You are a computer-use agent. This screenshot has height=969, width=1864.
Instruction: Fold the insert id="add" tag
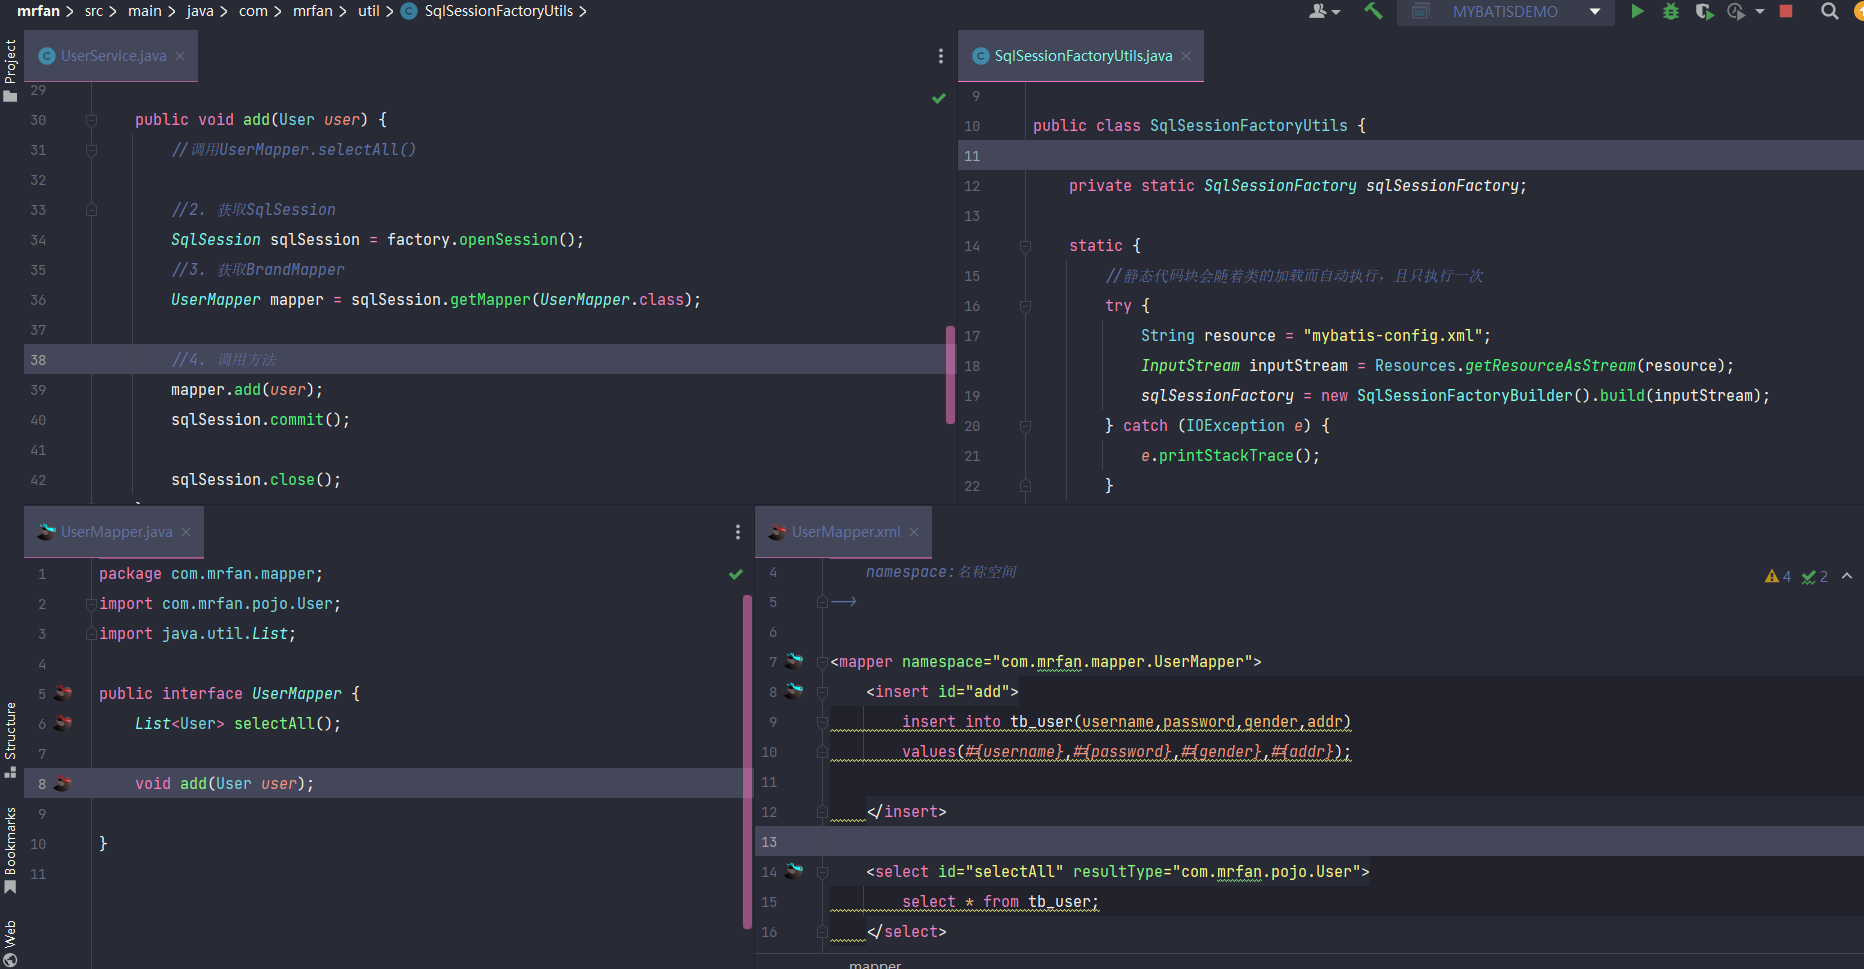pos(822,692)
